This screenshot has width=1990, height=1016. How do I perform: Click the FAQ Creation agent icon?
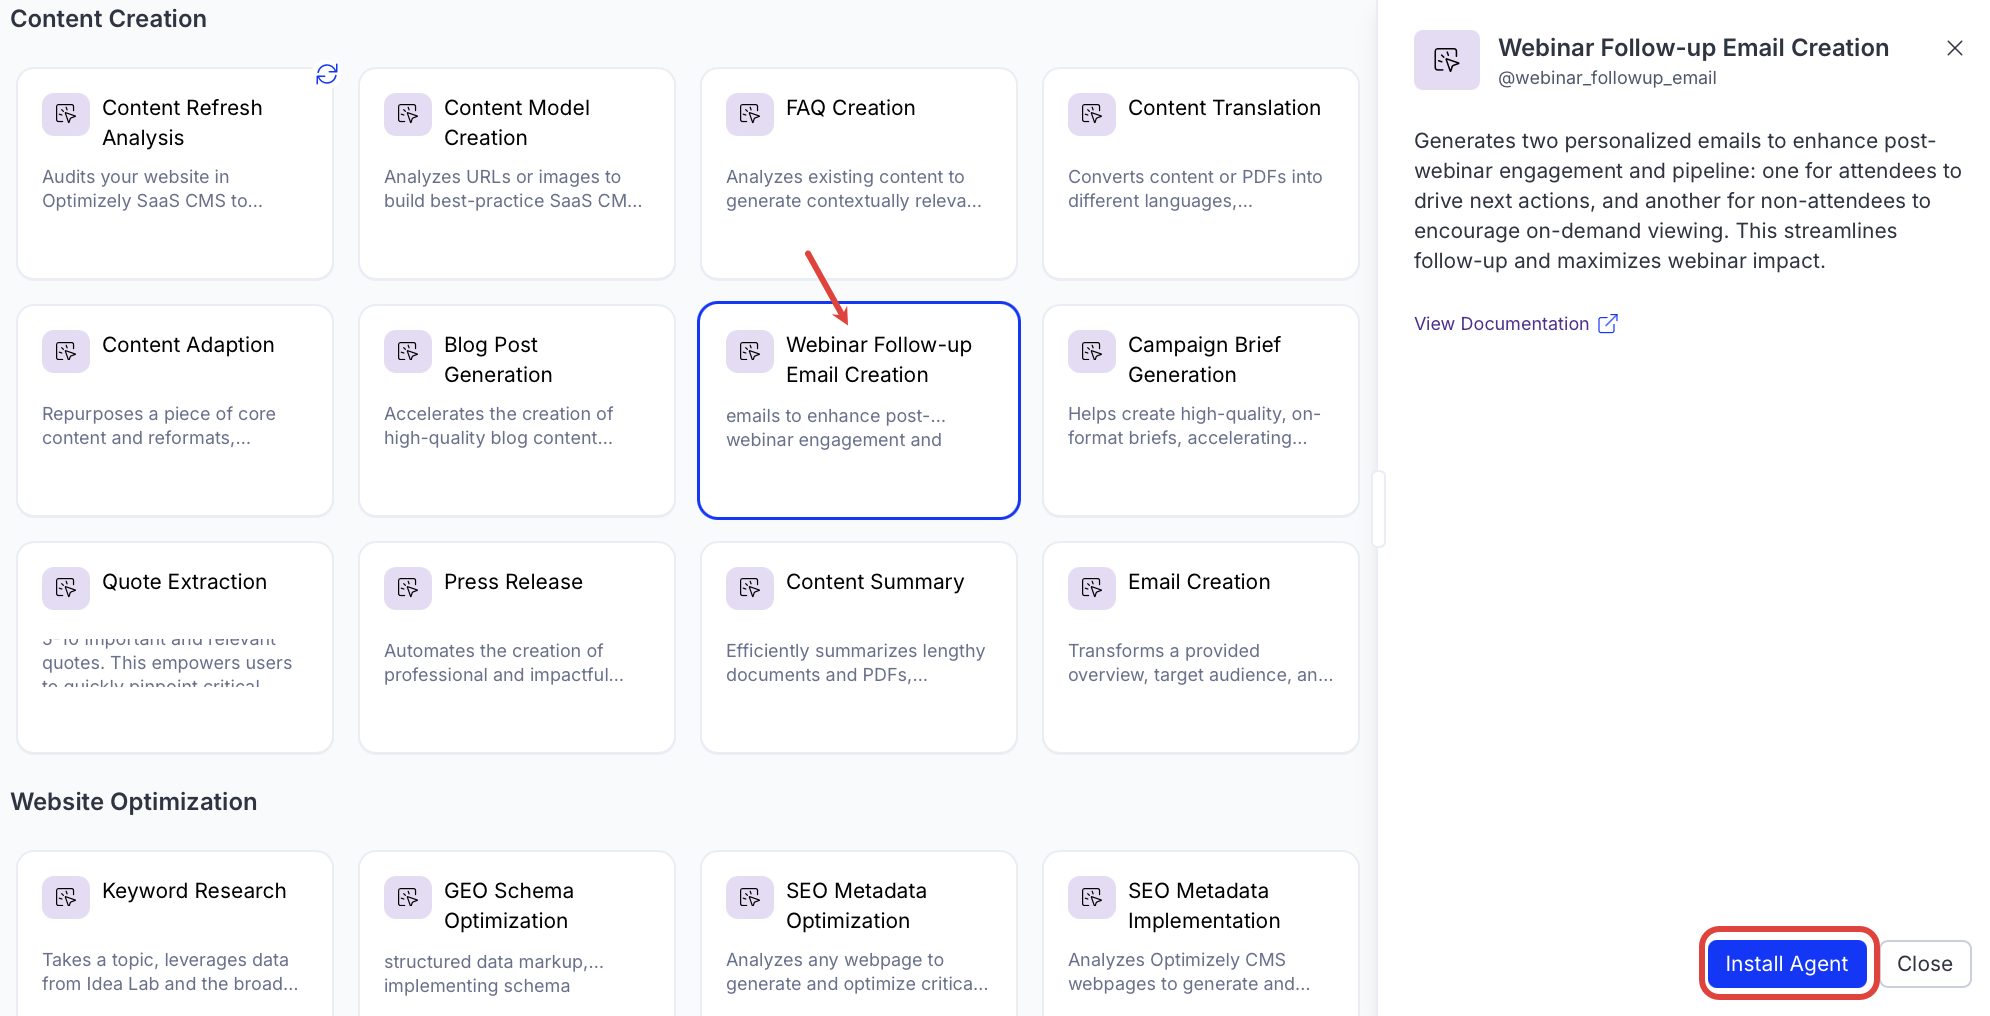(x=750, y=114)
